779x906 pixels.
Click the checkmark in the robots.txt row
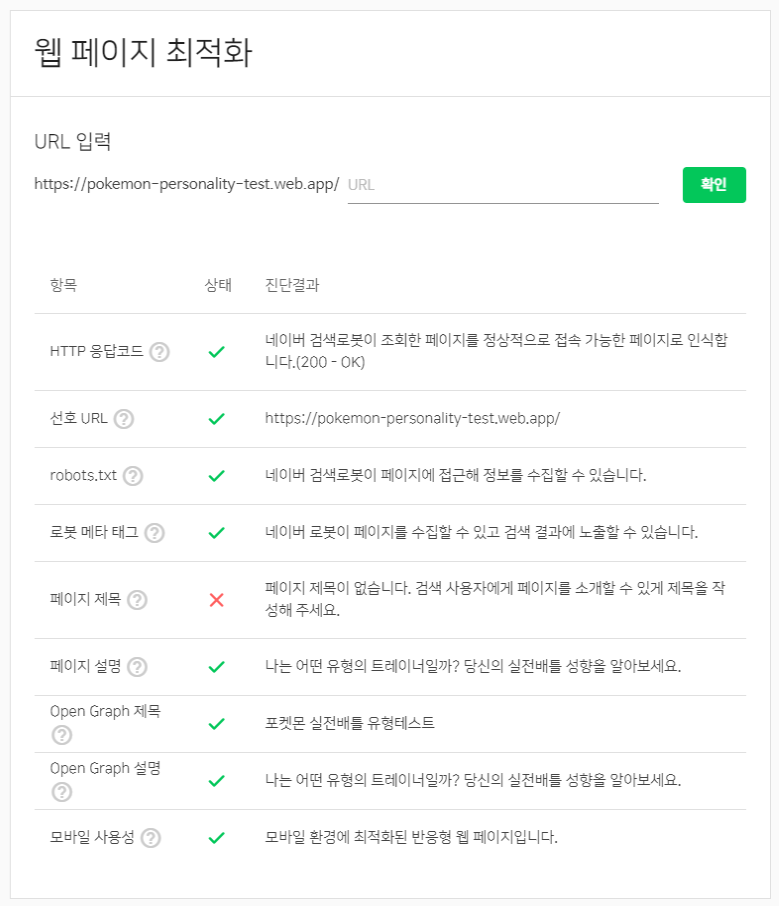pyautogui.click(x=217, y=476)
